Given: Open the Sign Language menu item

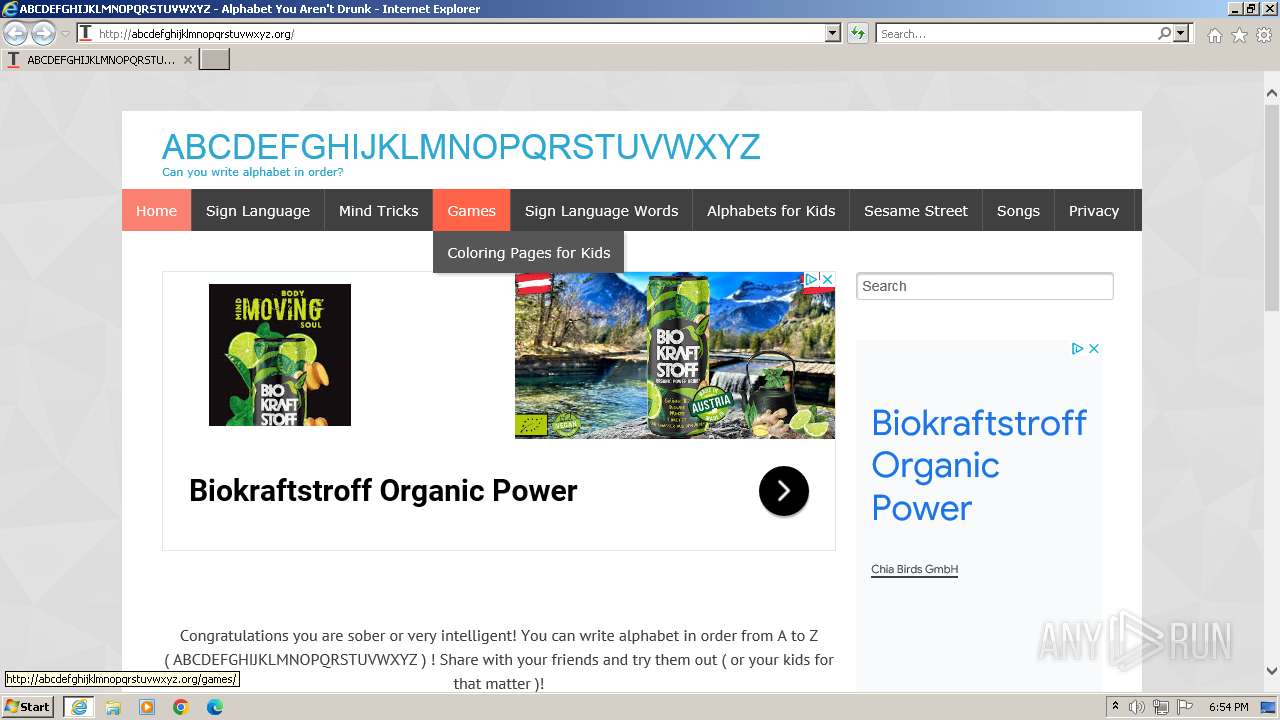Looking at the screenshot, I should (x=258, y=210).
